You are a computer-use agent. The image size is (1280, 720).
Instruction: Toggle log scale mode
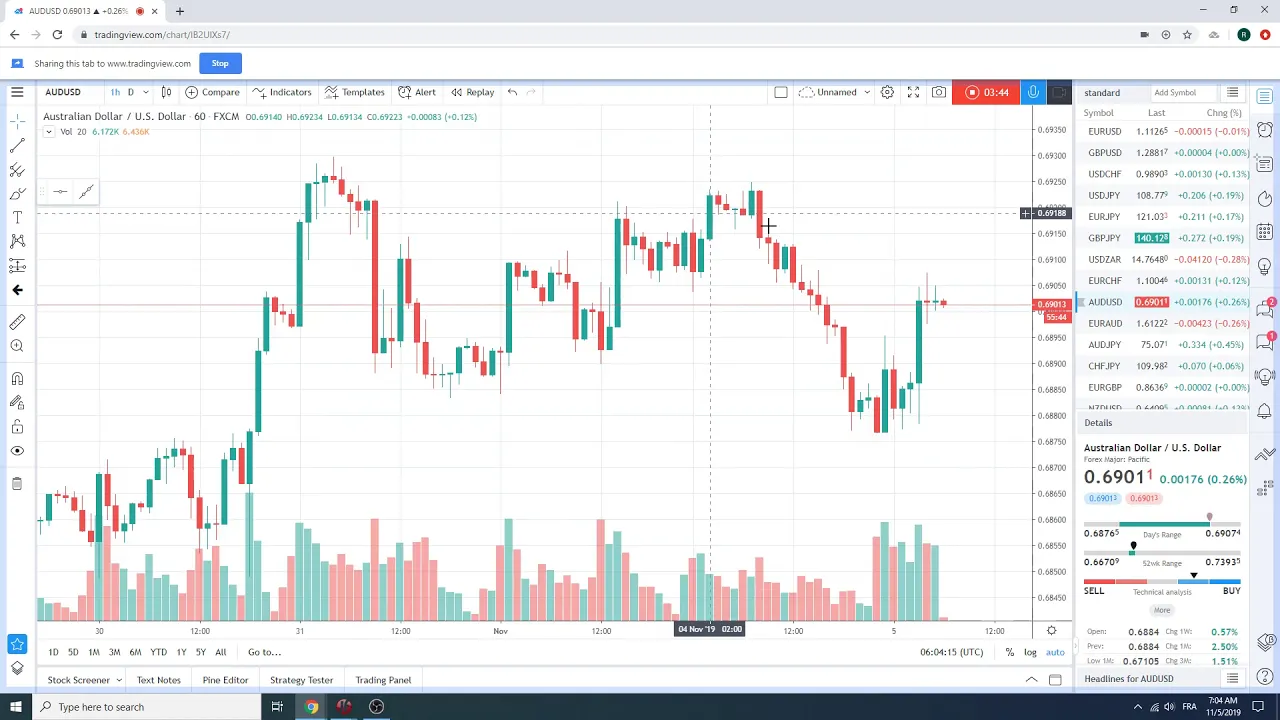1030,652
